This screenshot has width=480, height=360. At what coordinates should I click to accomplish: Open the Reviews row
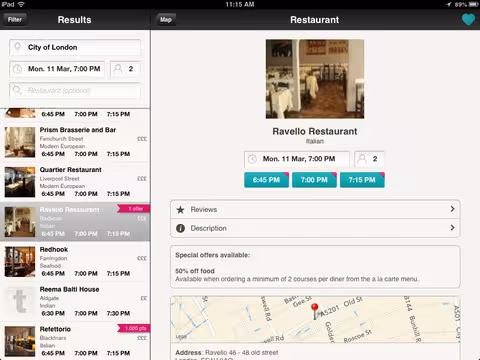point(315,209)
